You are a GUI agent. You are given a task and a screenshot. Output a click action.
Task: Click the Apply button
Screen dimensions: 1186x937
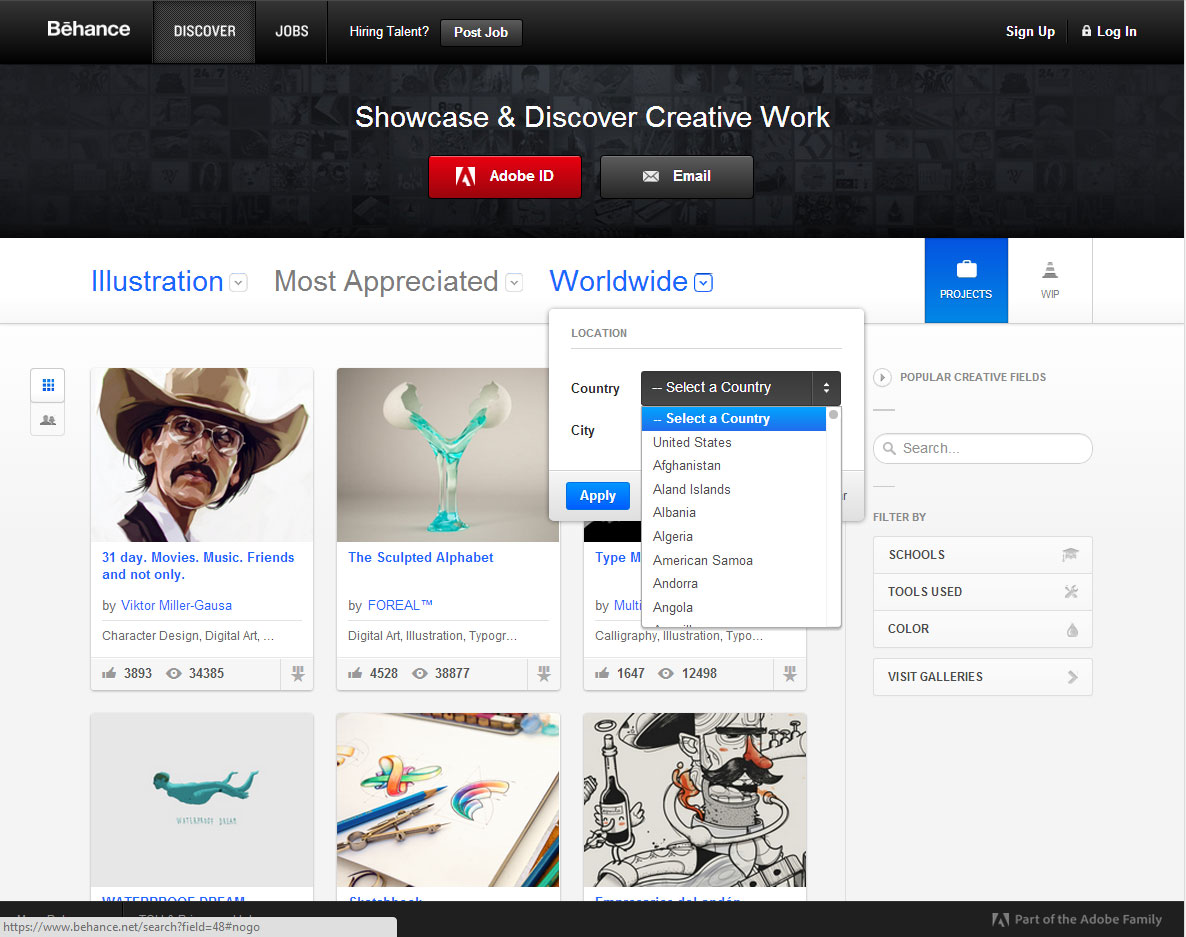(597, 496)
